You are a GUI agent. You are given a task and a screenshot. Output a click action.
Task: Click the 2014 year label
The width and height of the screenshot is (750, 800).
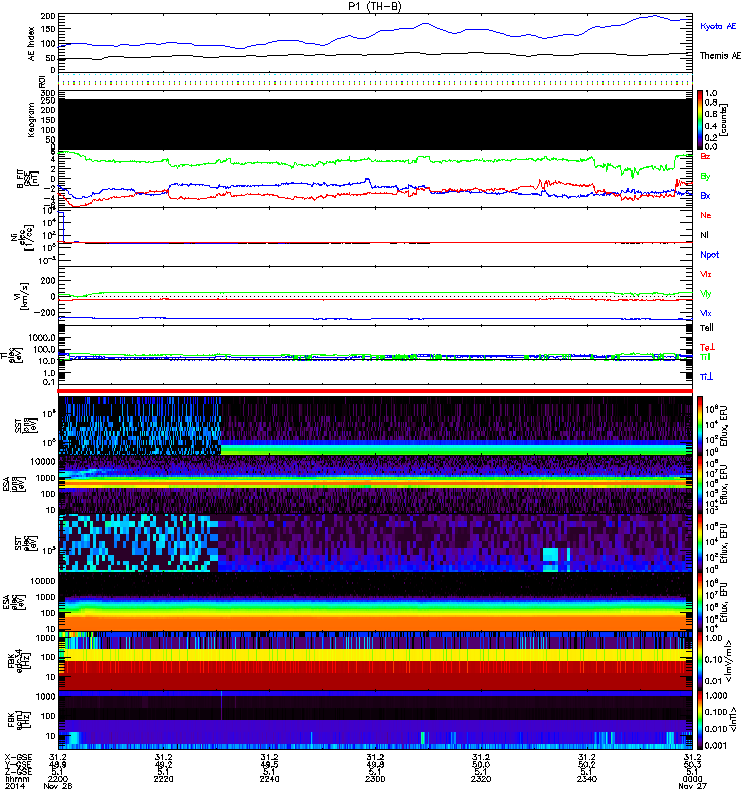(14, 786)
